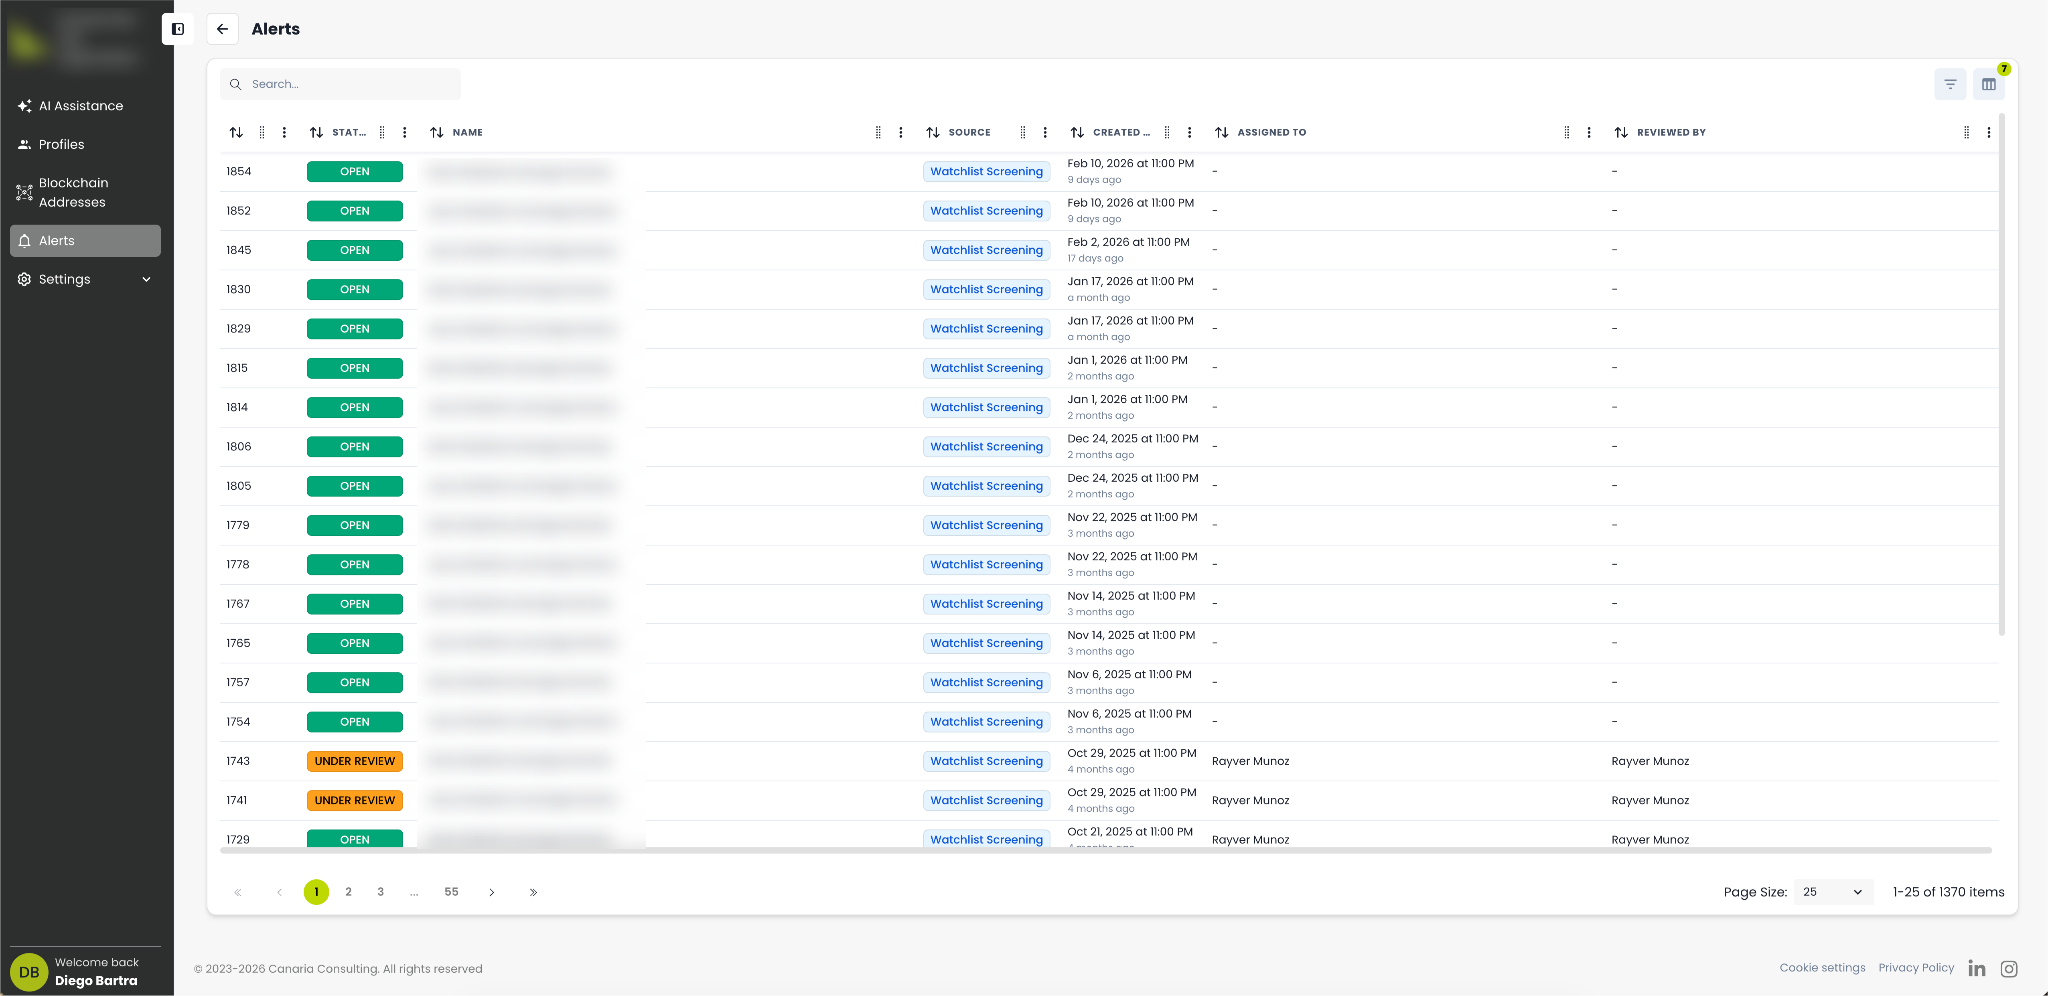Screen dimensions: 2048x996
Task: Open the column chooser icon with badge
Action: click(x=1988, y=84)
